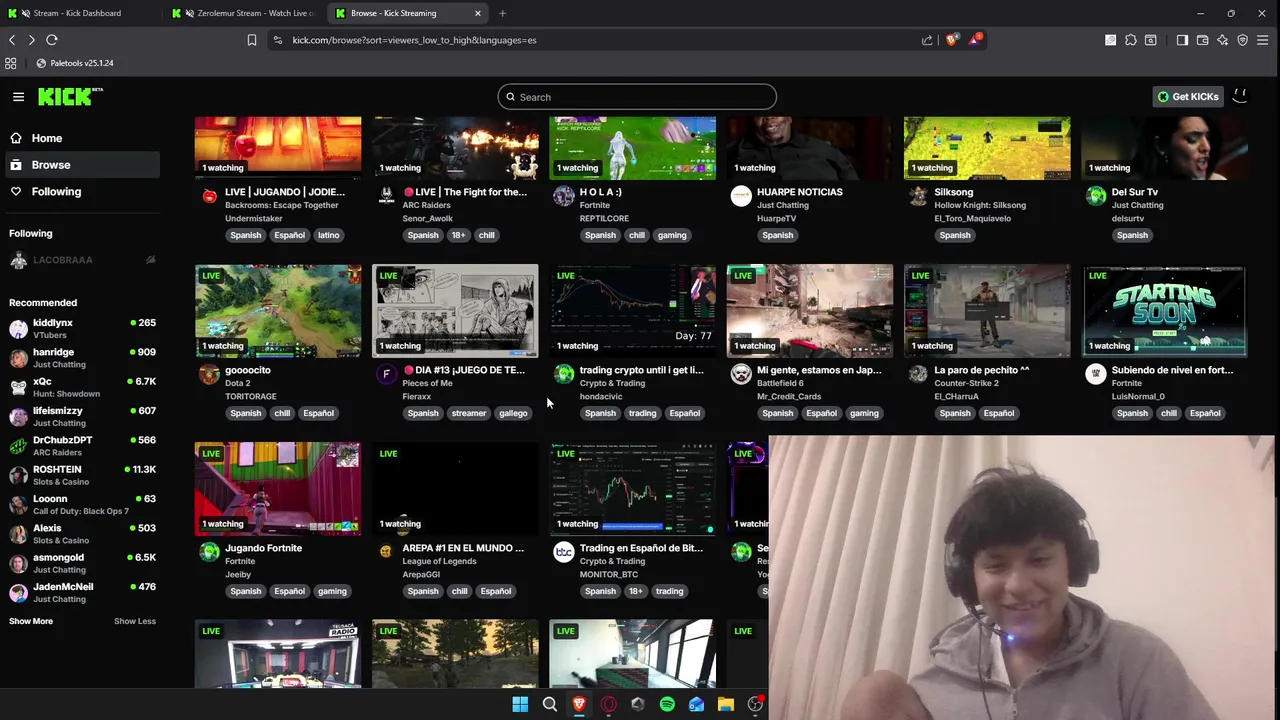Click Show More under Recommended

coord(31,621)
